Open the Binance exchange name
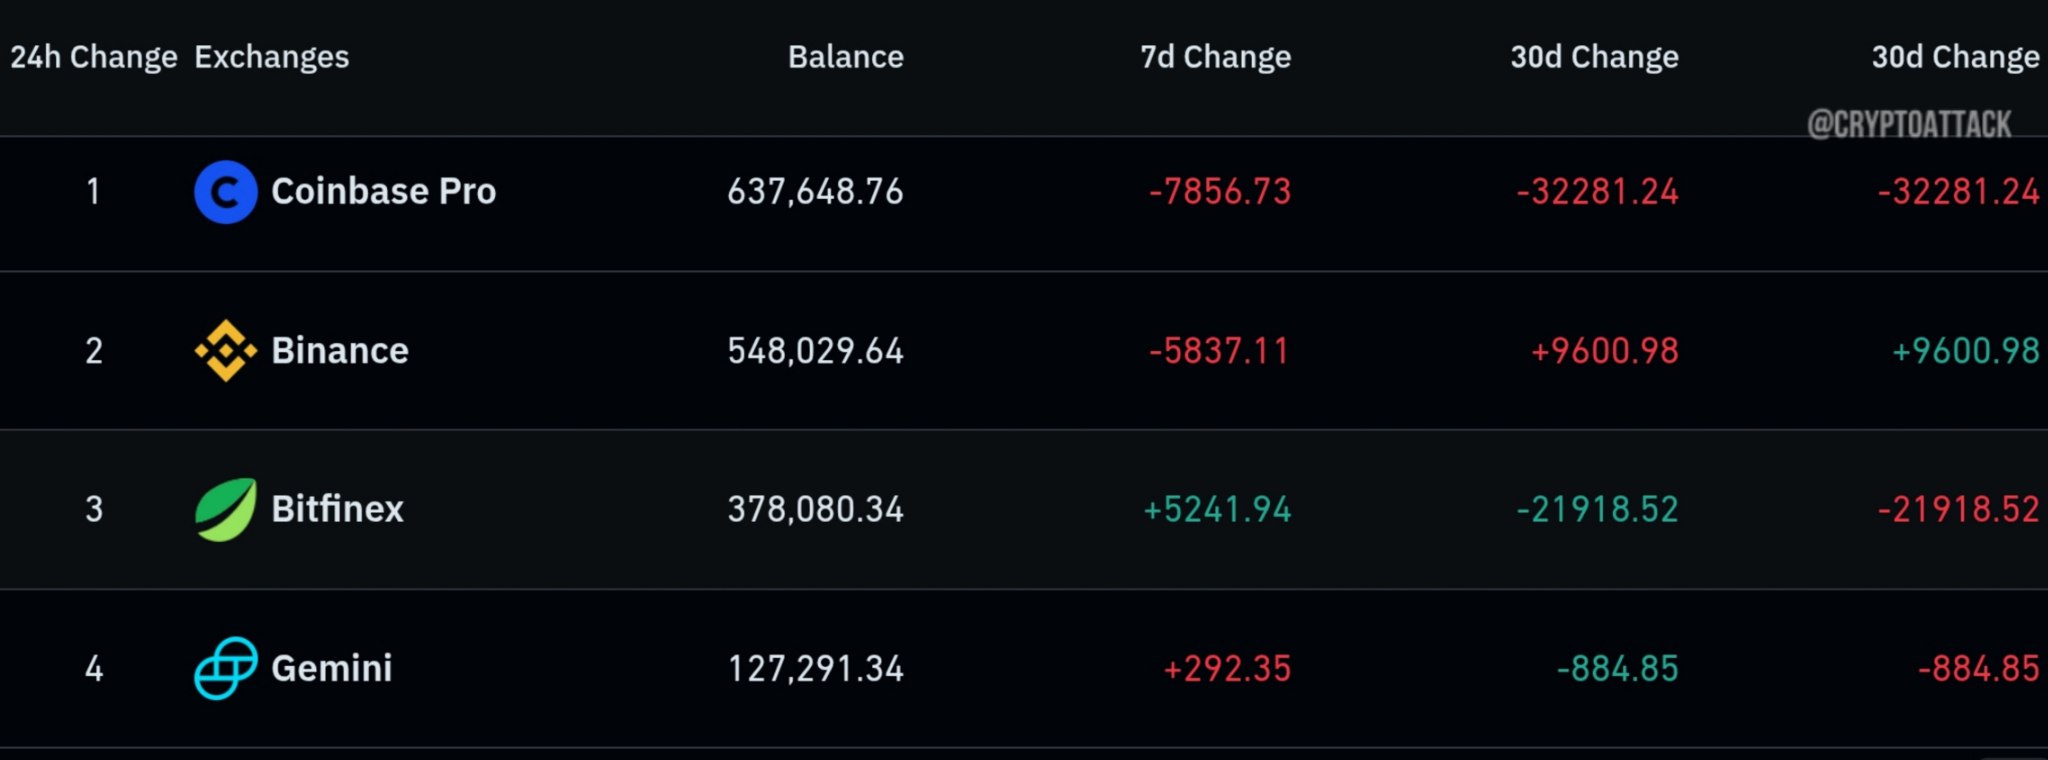This screenshot has width=2048, height=760. [x=340, y=350]
